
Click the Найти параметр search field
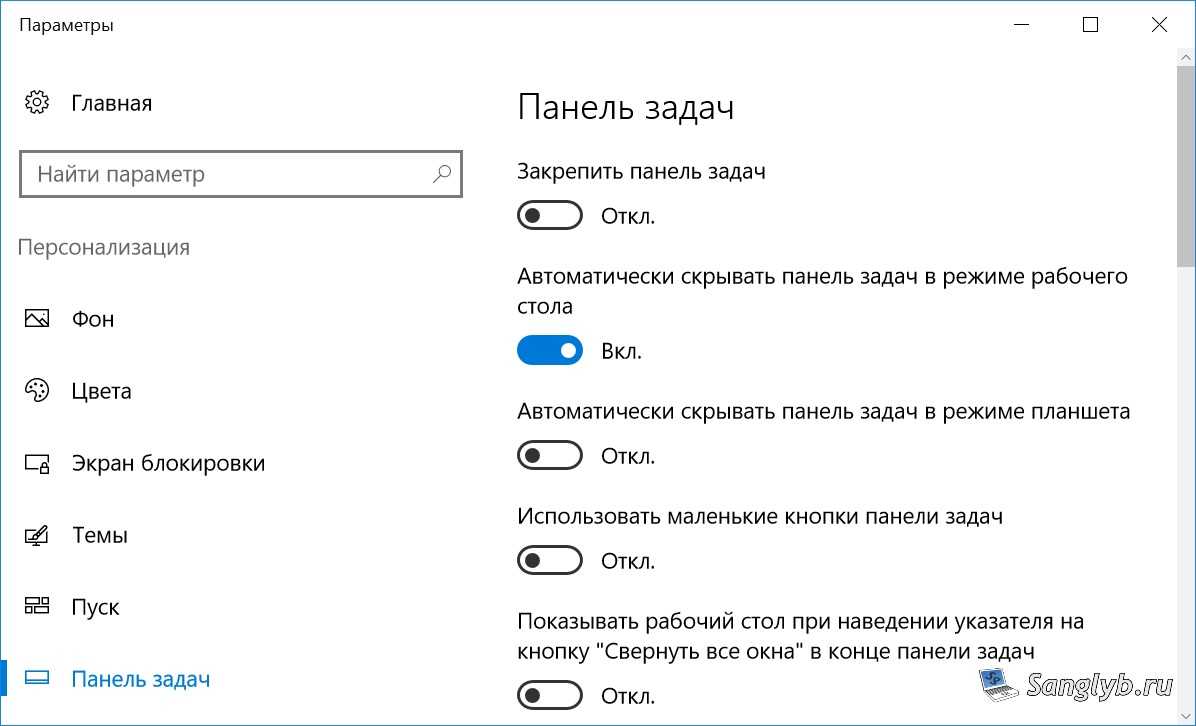coord(241,174)
